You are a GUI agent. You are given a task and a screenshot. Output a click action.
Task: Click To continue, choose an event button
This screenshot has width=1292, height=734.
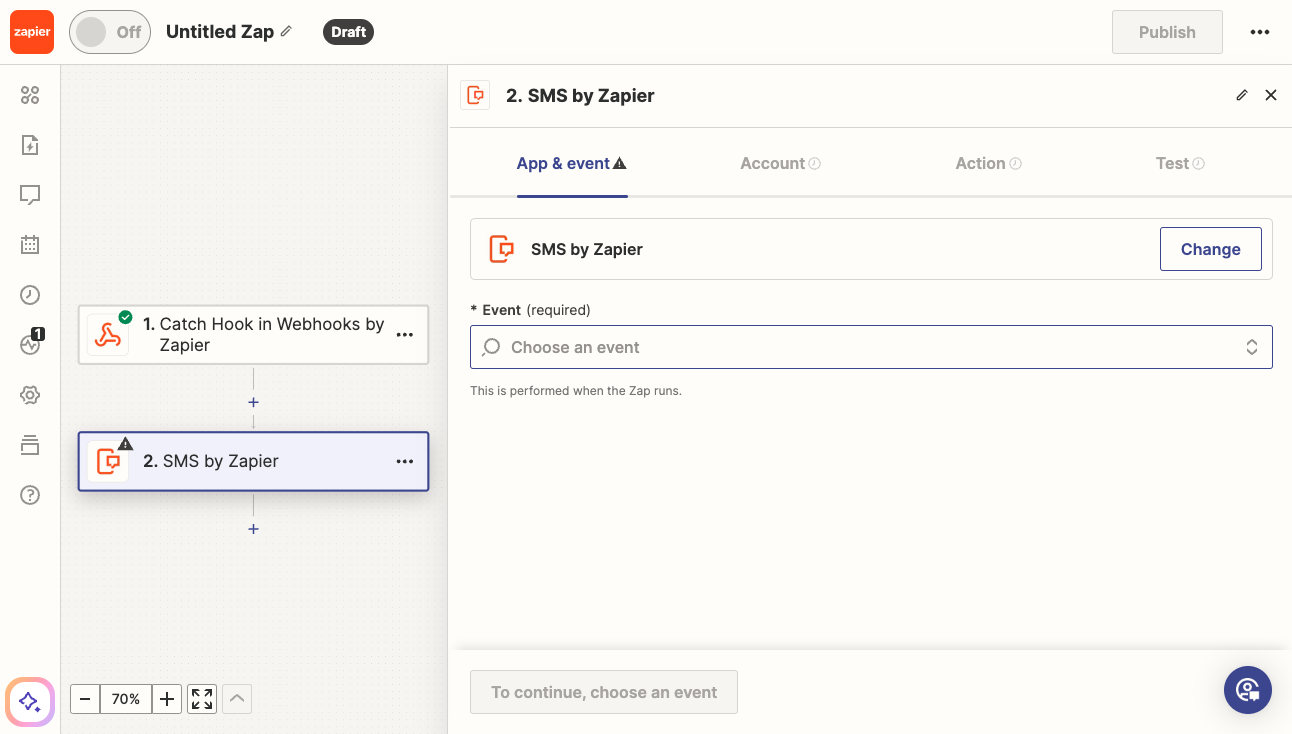pyautogui.click(x=604, y=692)
